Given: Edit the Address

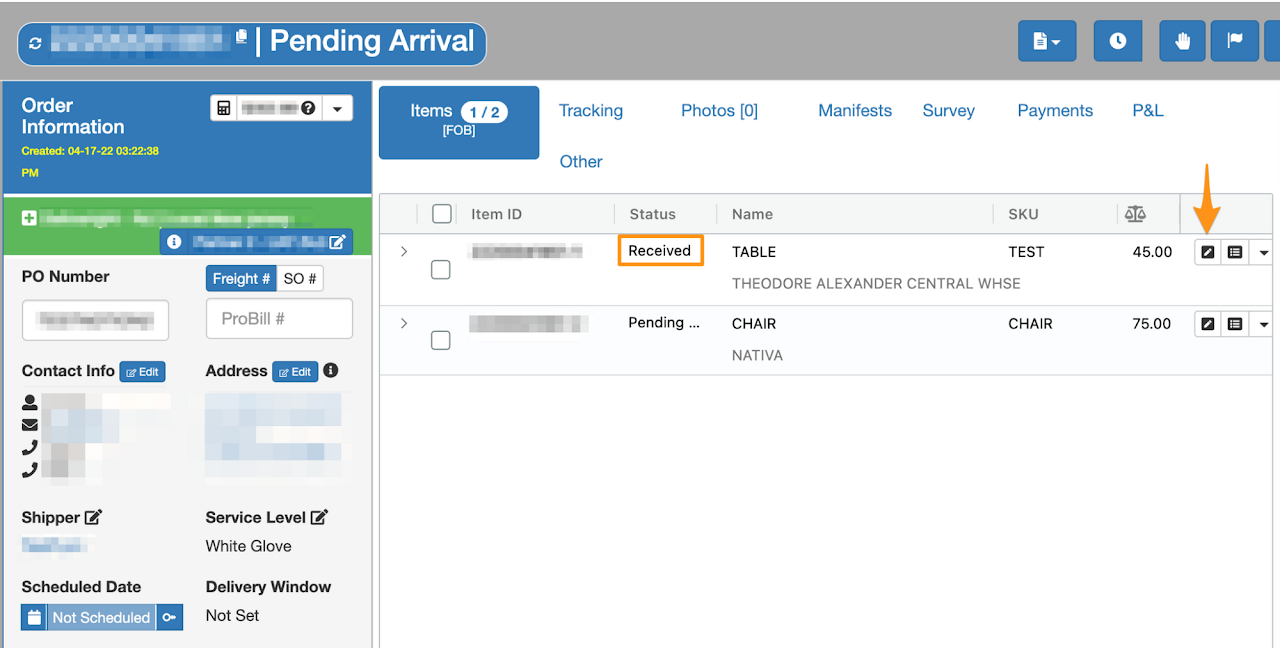Looking at the screenshot, I should [x=295, y=372].
